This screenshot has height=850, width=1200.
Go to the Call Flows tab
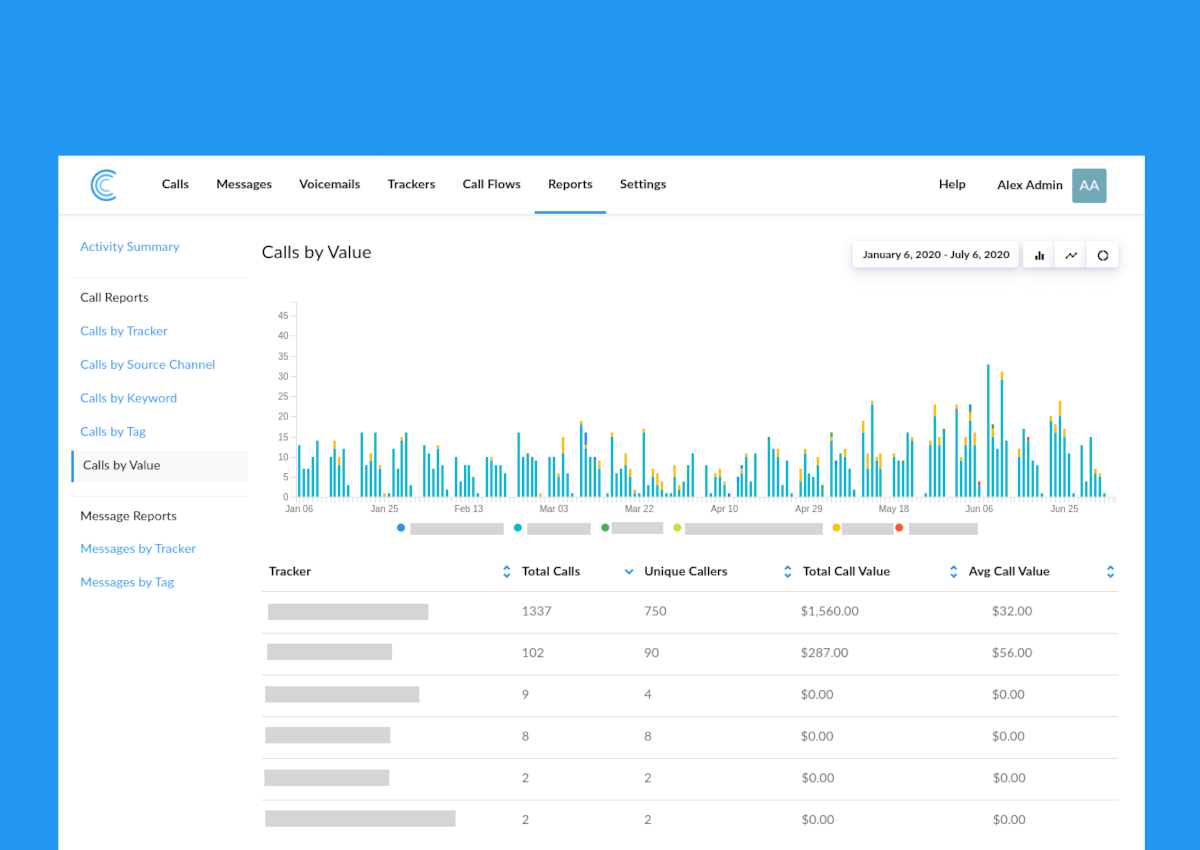[x=491, y=184]
